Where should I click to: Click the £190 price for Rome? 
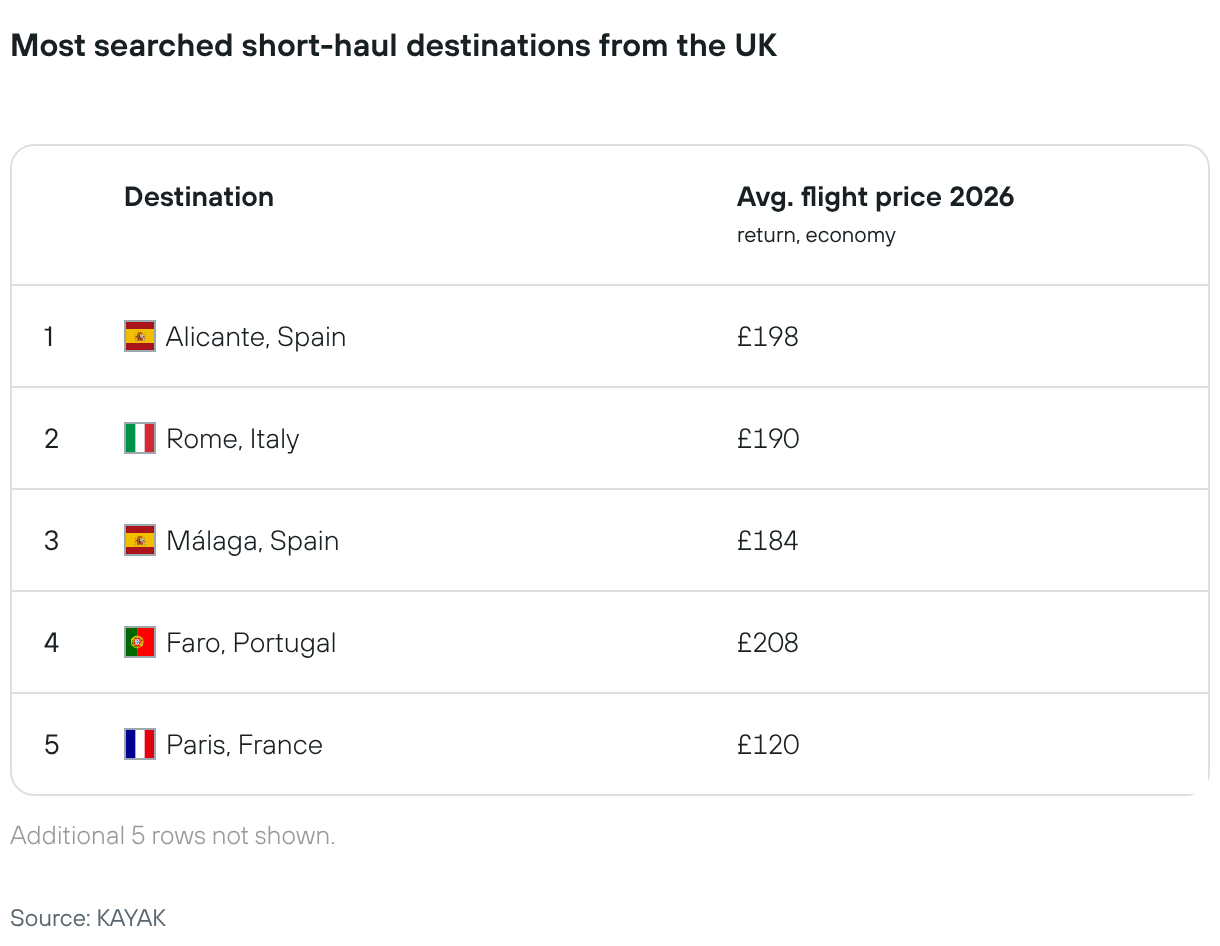point(768,439)
